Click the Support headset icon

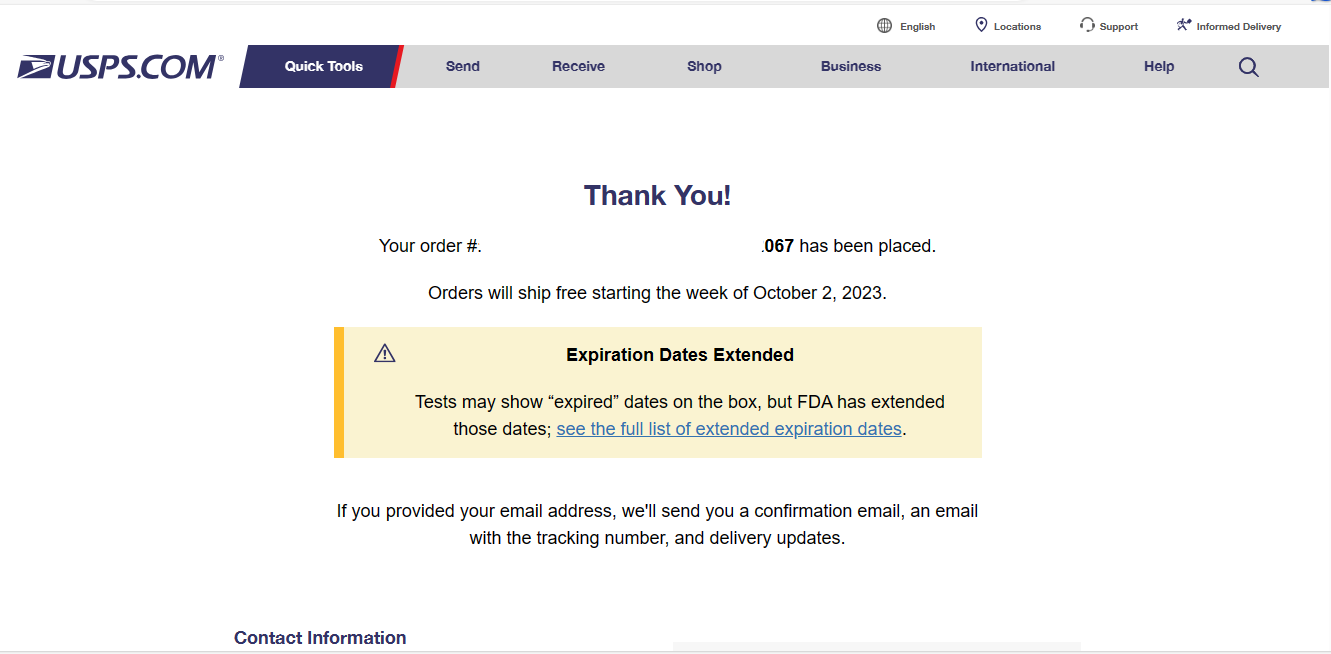[x=1087, y=25]
